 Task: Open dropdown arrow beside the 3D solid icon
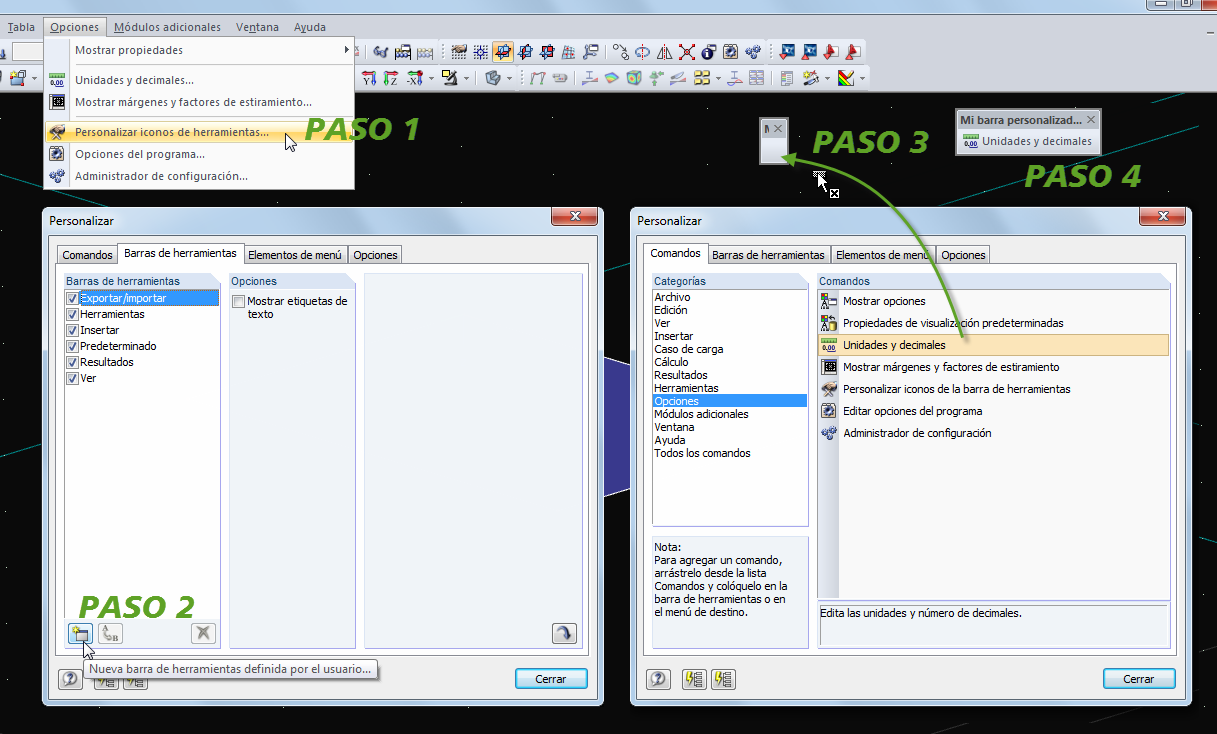(x=509, y=78)
